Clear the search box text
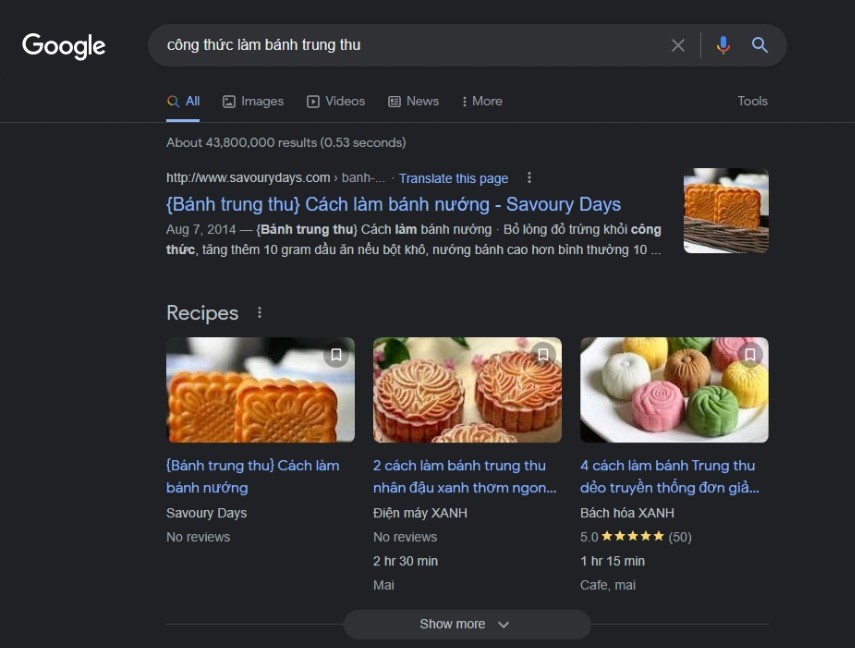This screenshot has height=648, width=855. click(678, 45)
